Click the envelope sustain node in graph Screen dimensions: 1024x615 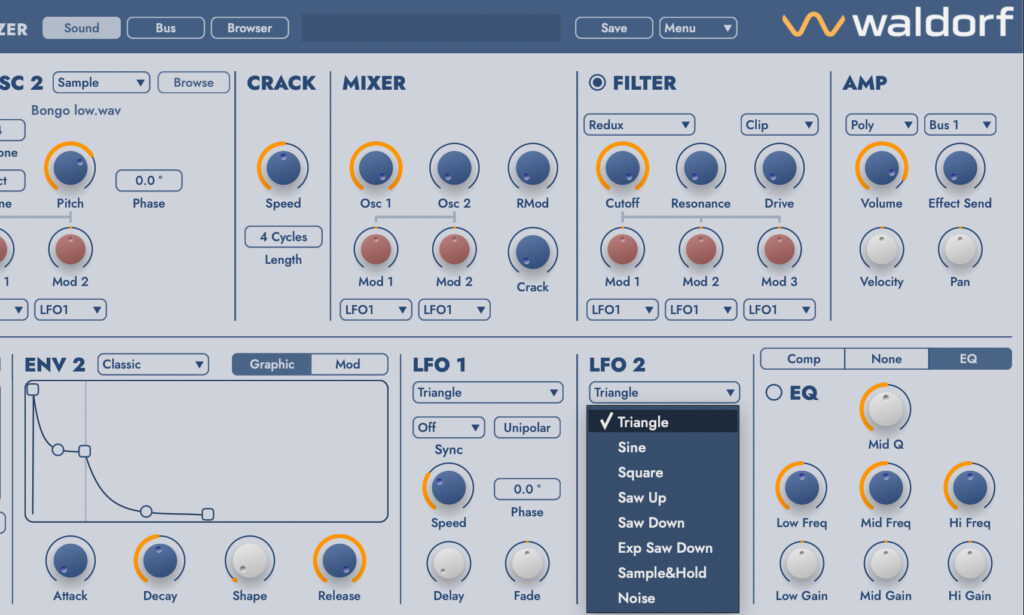[x=84, y=451]
